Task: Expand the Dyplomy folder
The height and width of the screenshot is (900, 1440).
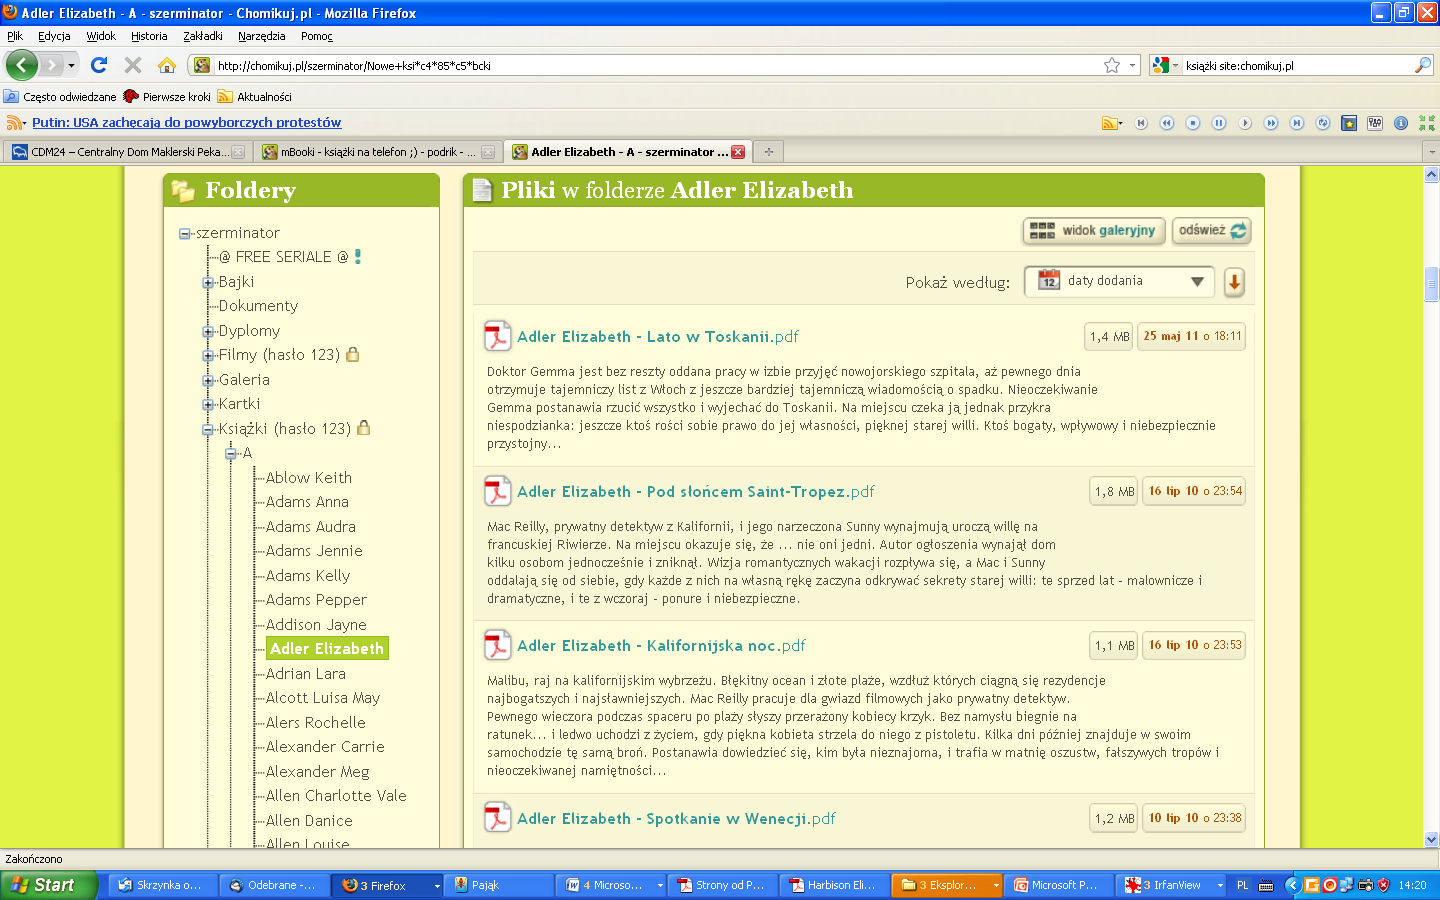Action: click(x=208, y=332)
